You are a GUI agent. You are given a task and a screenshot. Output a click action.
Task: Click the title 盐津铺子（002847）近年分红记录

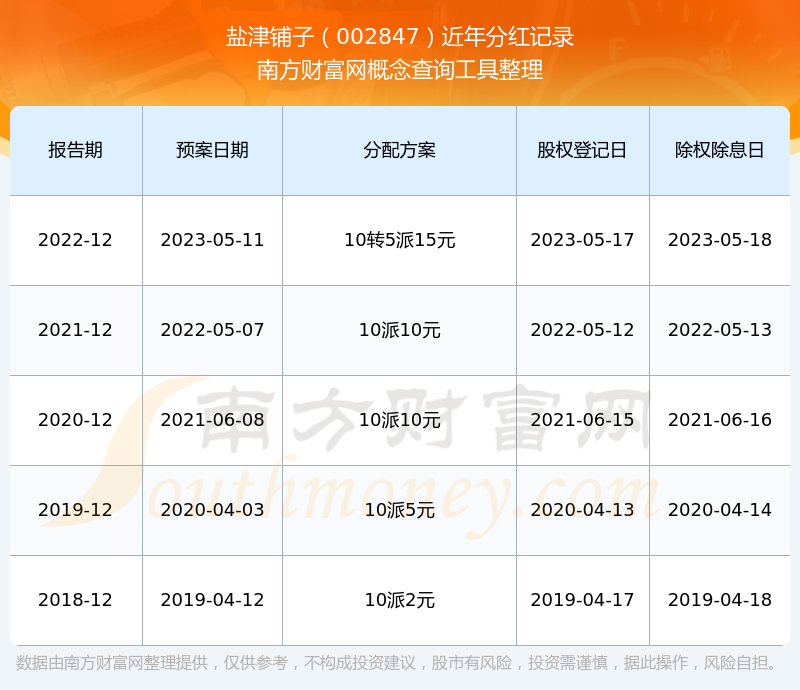point(400,37)
